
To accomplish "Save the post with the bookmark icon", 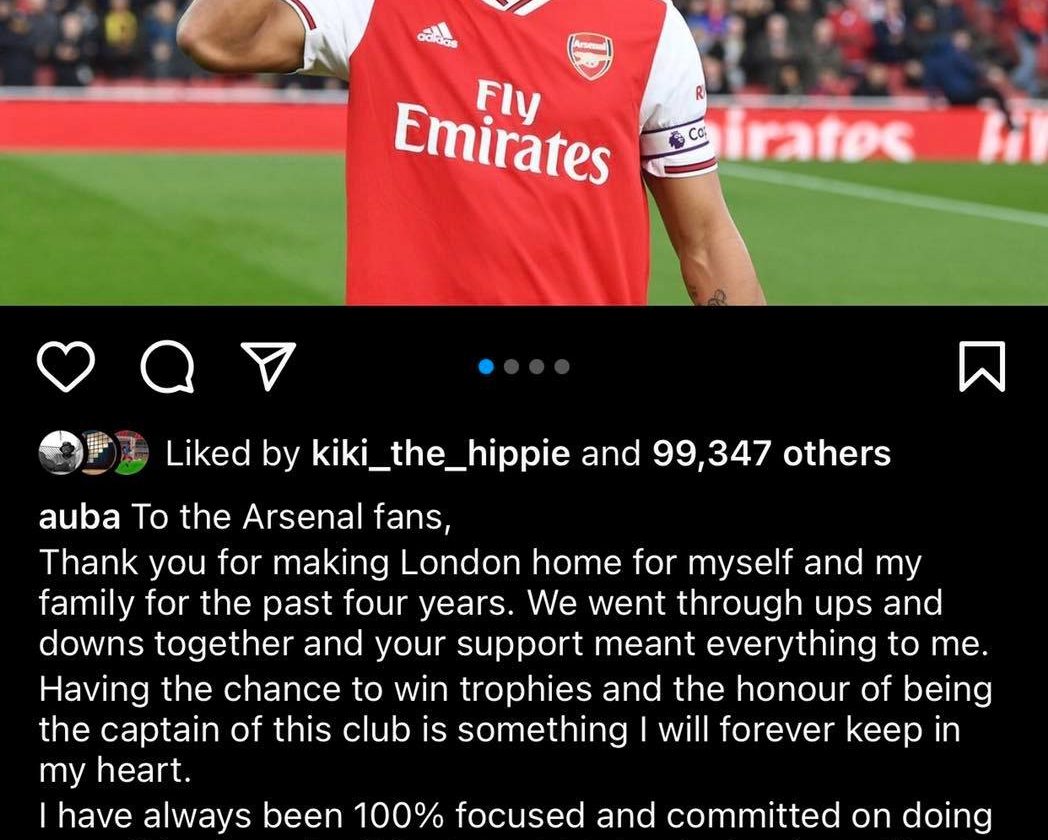I will click(982, 367).
